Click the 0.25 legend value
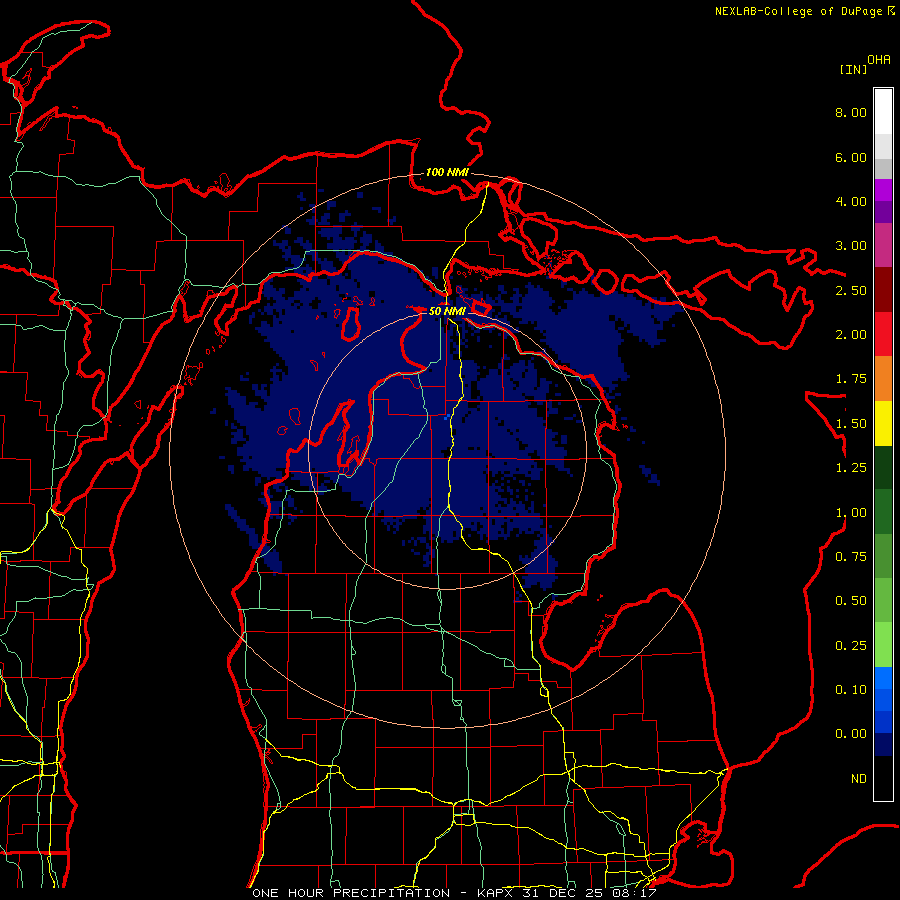The image size is (900, 900). tap(851, 646)
